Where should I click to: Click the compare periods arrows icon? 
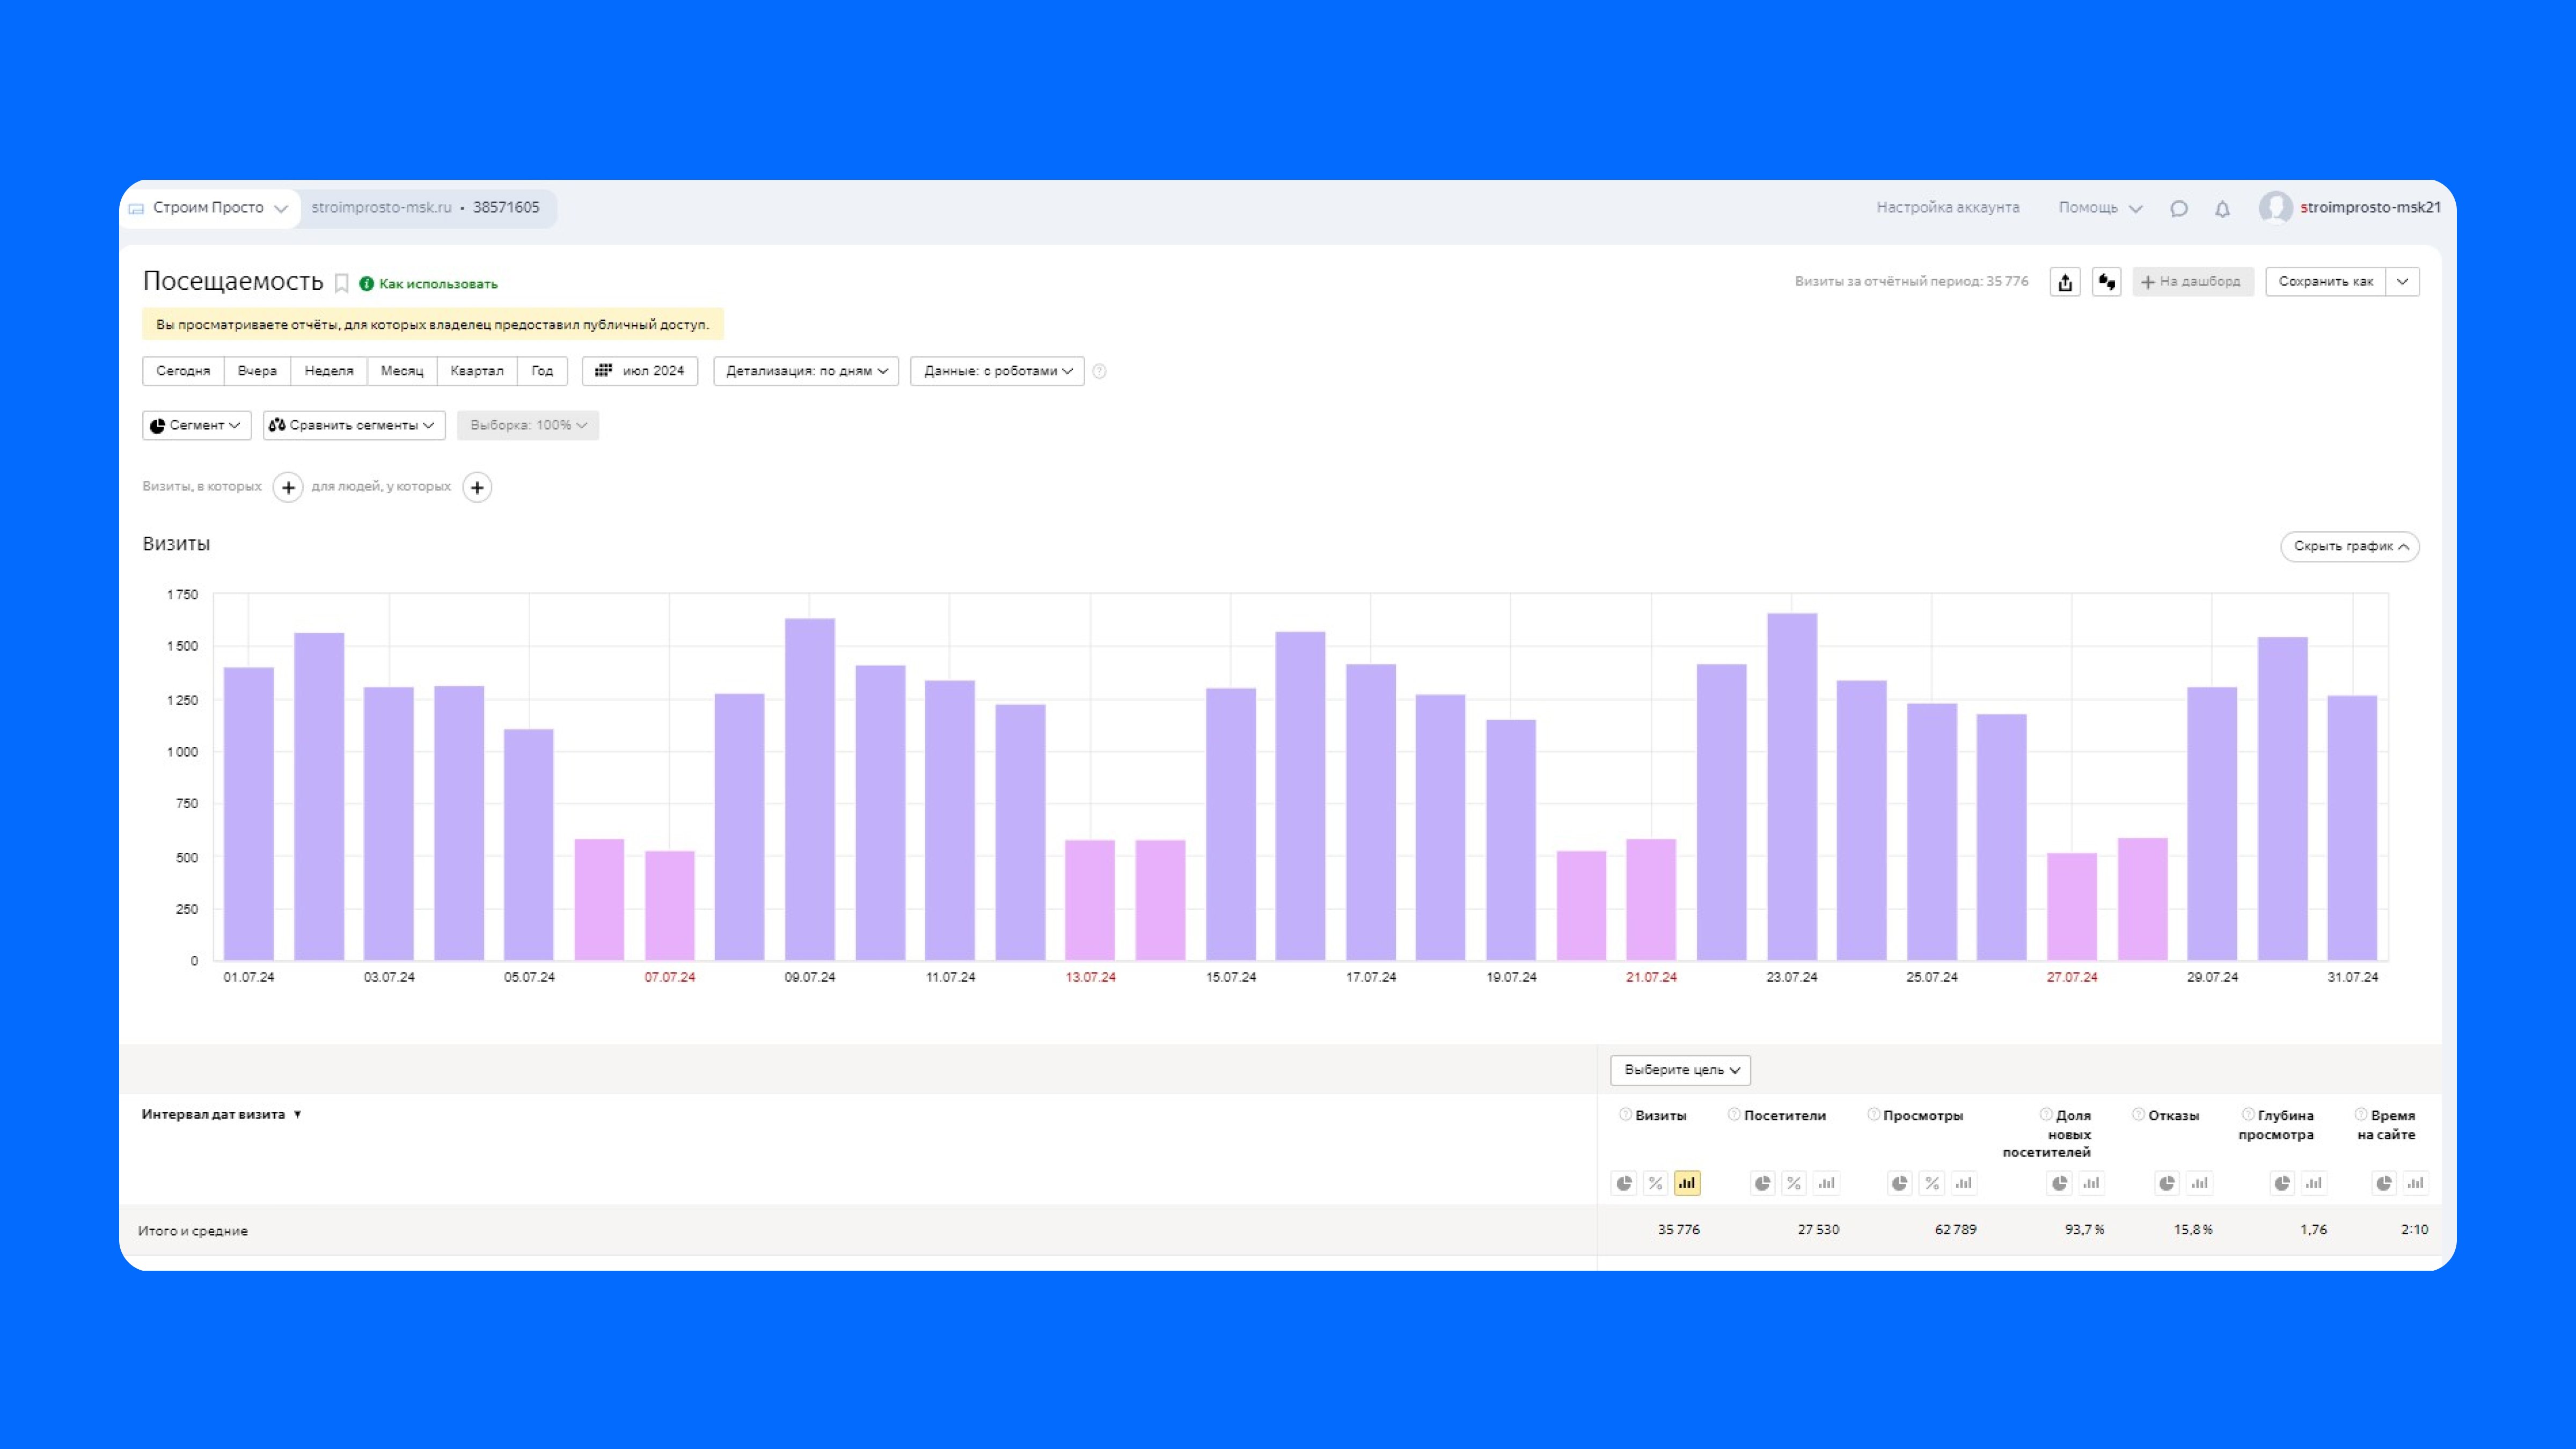point(2106,282)
